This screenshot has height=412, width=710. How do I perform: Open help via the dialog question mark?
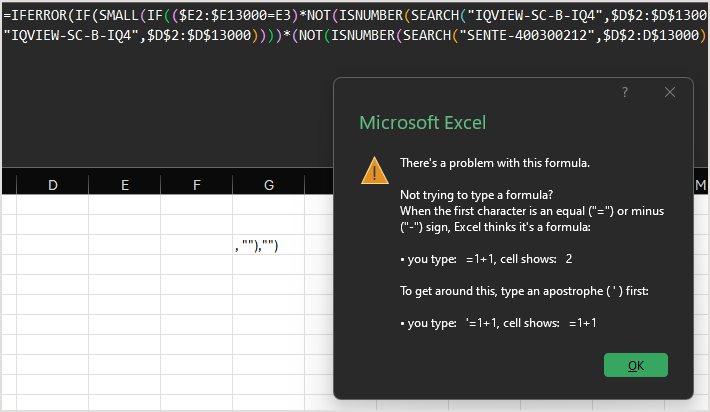coord(625,92)
